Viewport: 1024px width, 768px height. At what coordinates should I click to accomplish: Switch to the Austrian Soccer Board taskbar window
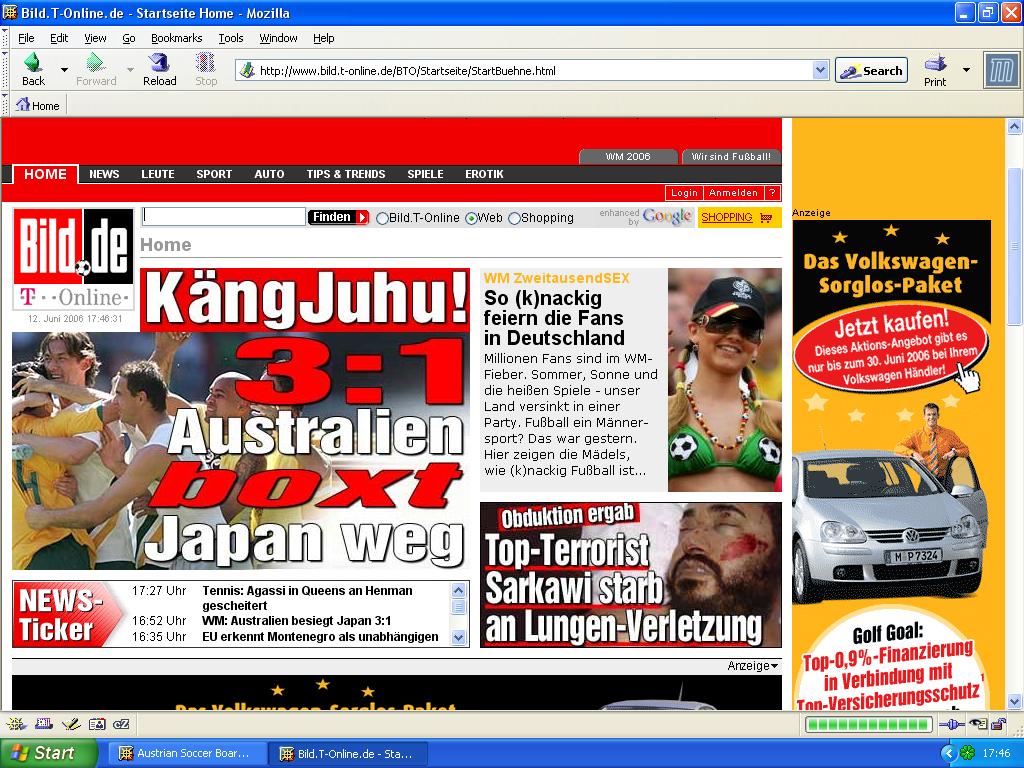pos(186,753)
